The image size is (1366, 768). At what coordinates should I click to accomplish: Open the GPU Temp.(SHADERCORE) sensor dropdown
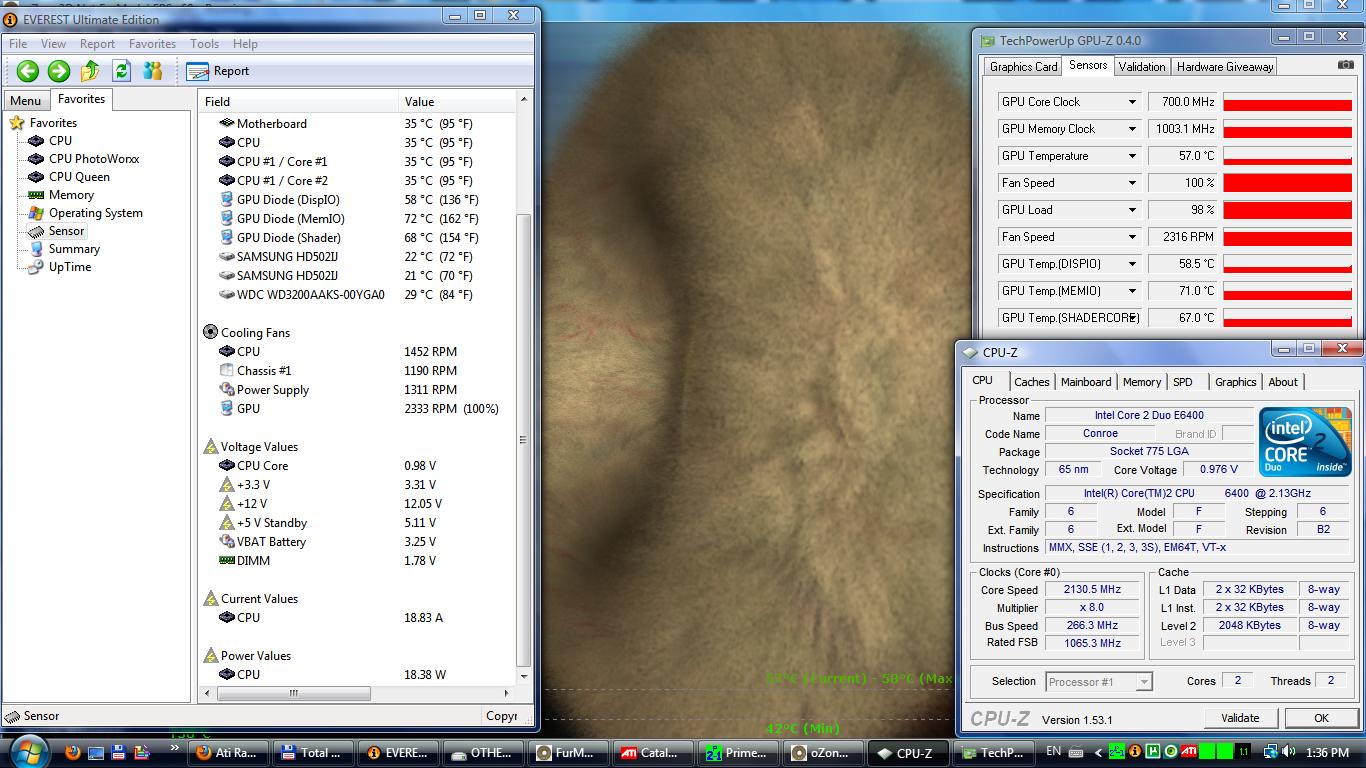tap(1132, 318)
